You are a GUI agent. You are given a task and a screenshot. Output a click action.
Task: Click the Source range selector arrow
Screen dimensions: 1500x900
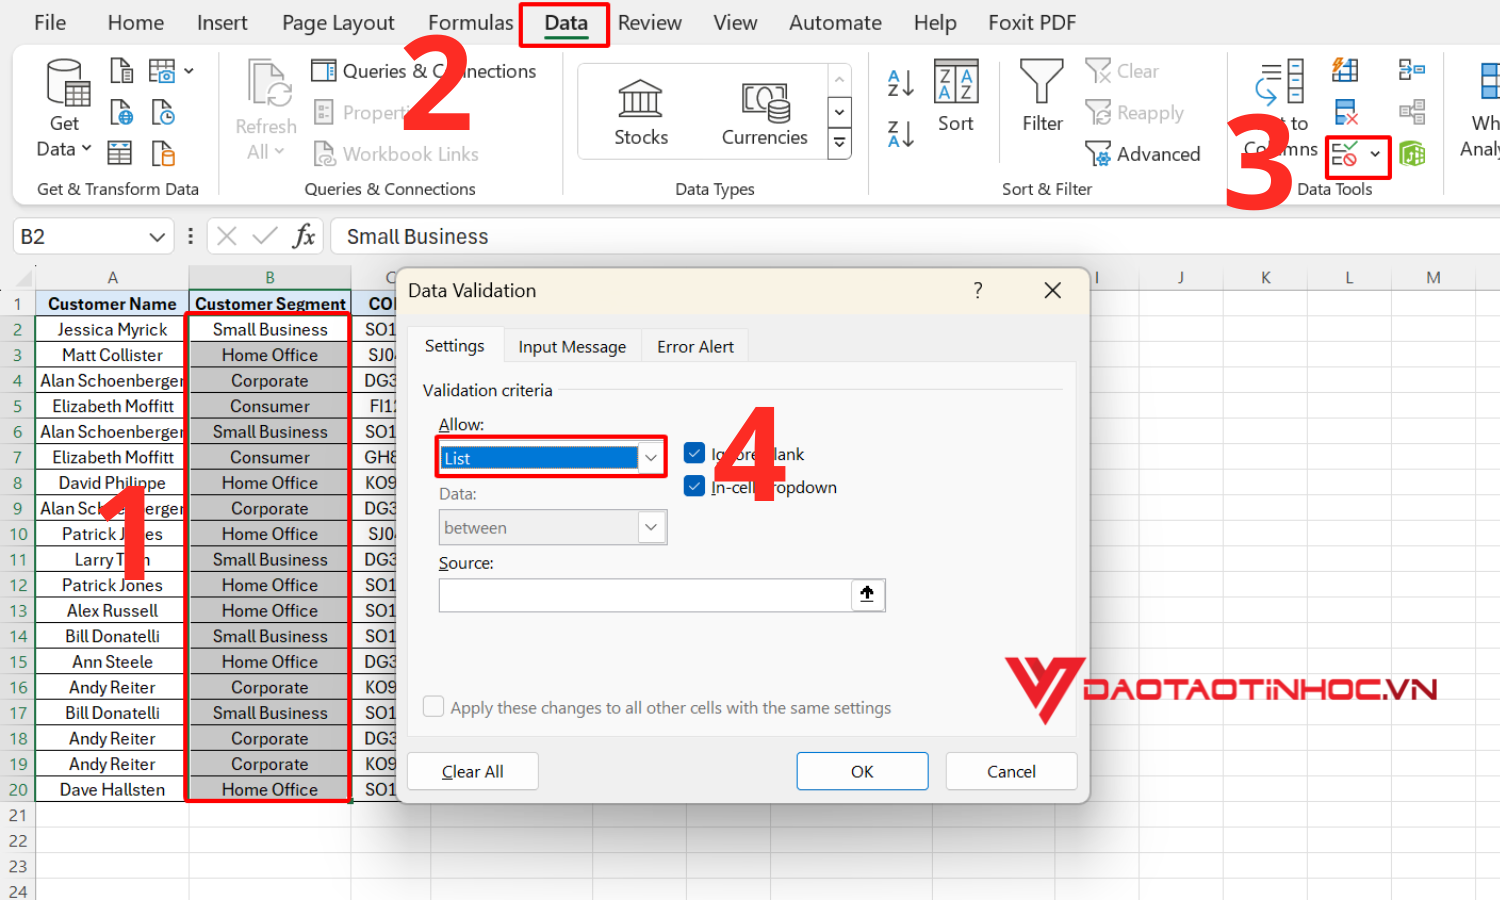coord(867,595)
